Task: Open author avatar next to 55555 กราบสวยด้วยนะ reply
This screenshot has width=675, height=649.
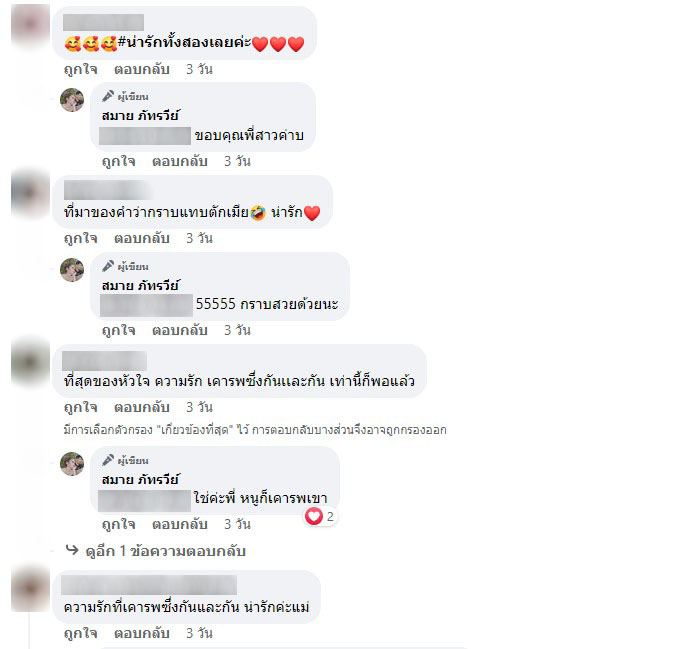Action: coord(72,270)
